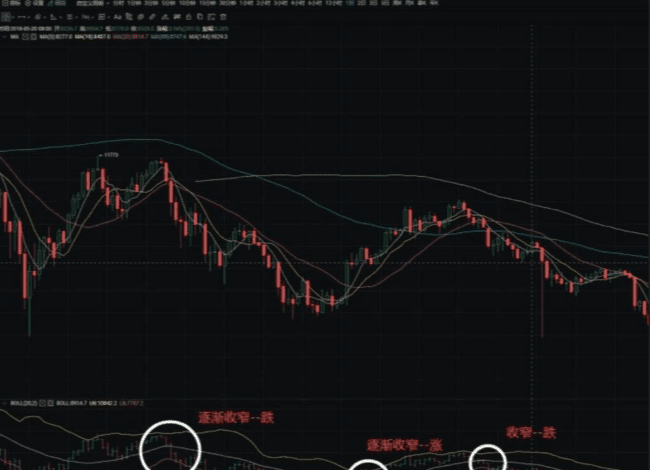Click the MA(10) legend value
Screen dimensions: 650x470
(92, 36)
